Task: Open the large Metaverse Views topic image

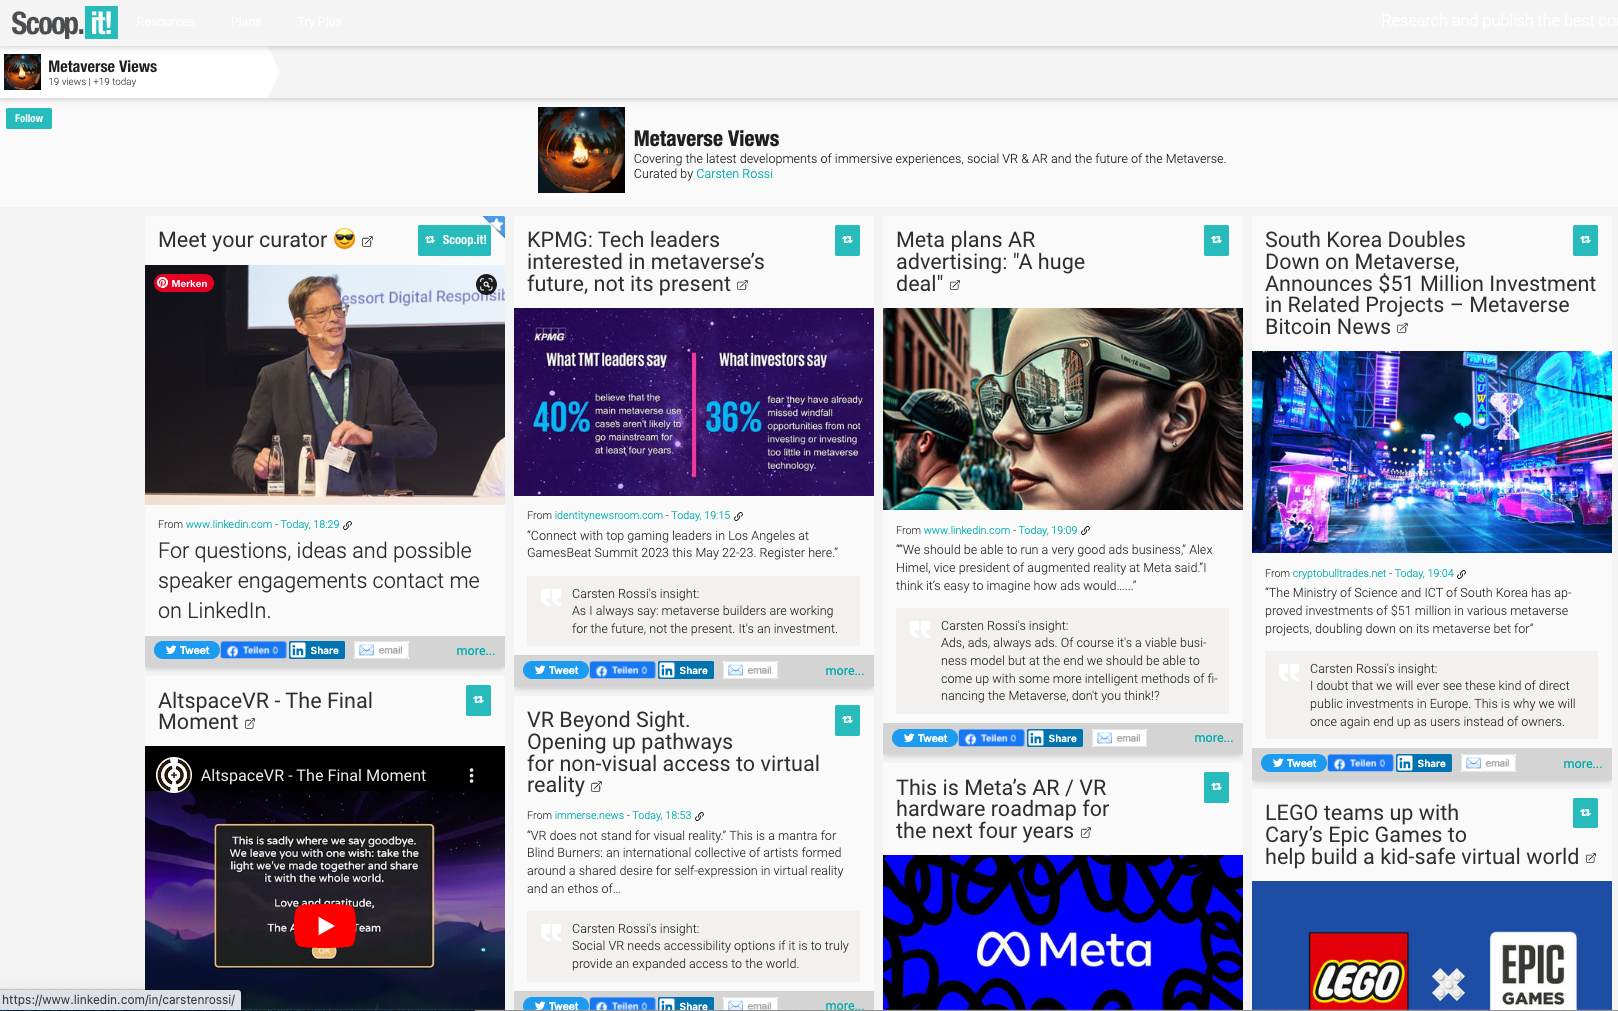Action: point(581,150)
